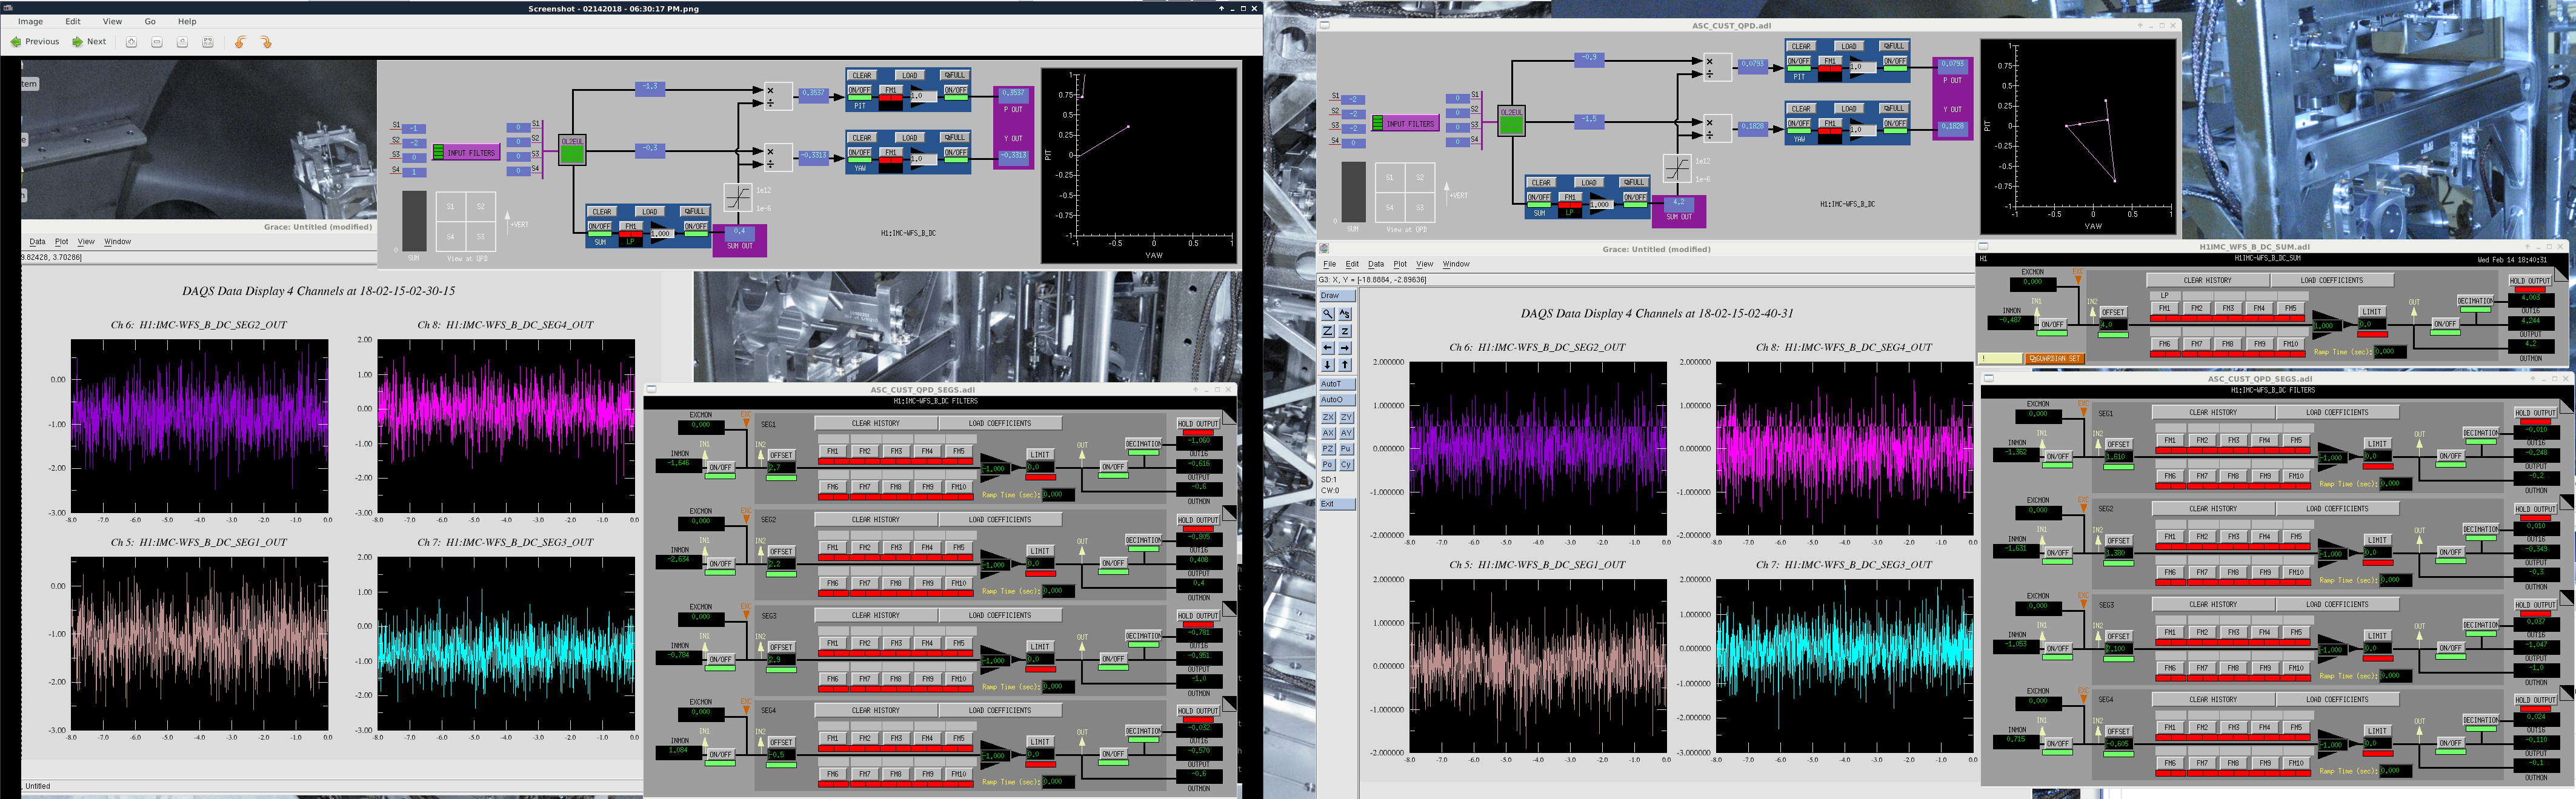Toggle HOLD OUTPUT in the DC_SUM panel
Viewport: 2576px width, 799px height.
point(2530,281)
